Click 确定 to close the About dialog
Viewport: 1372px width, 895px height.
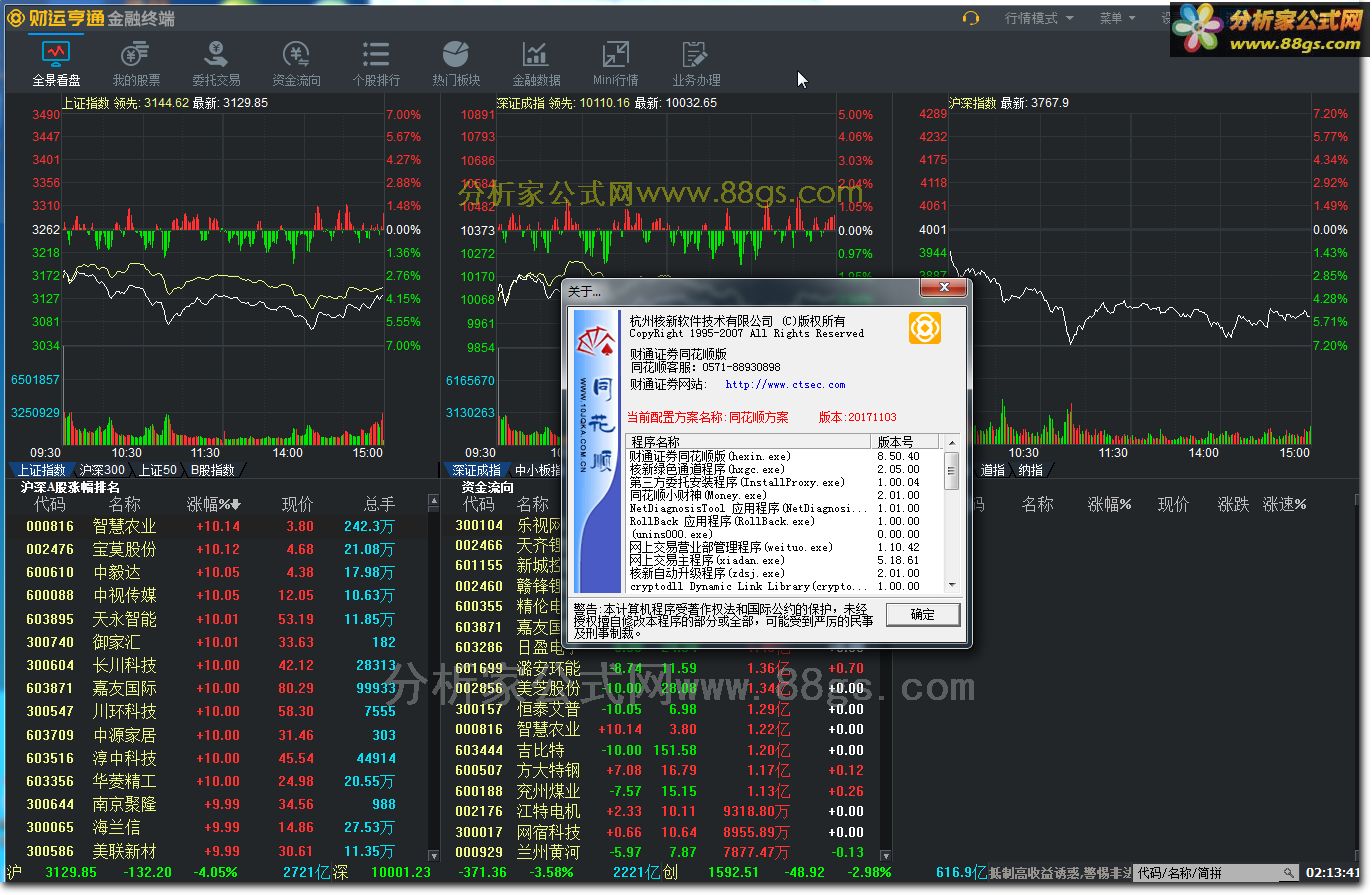tap(922, 614)
